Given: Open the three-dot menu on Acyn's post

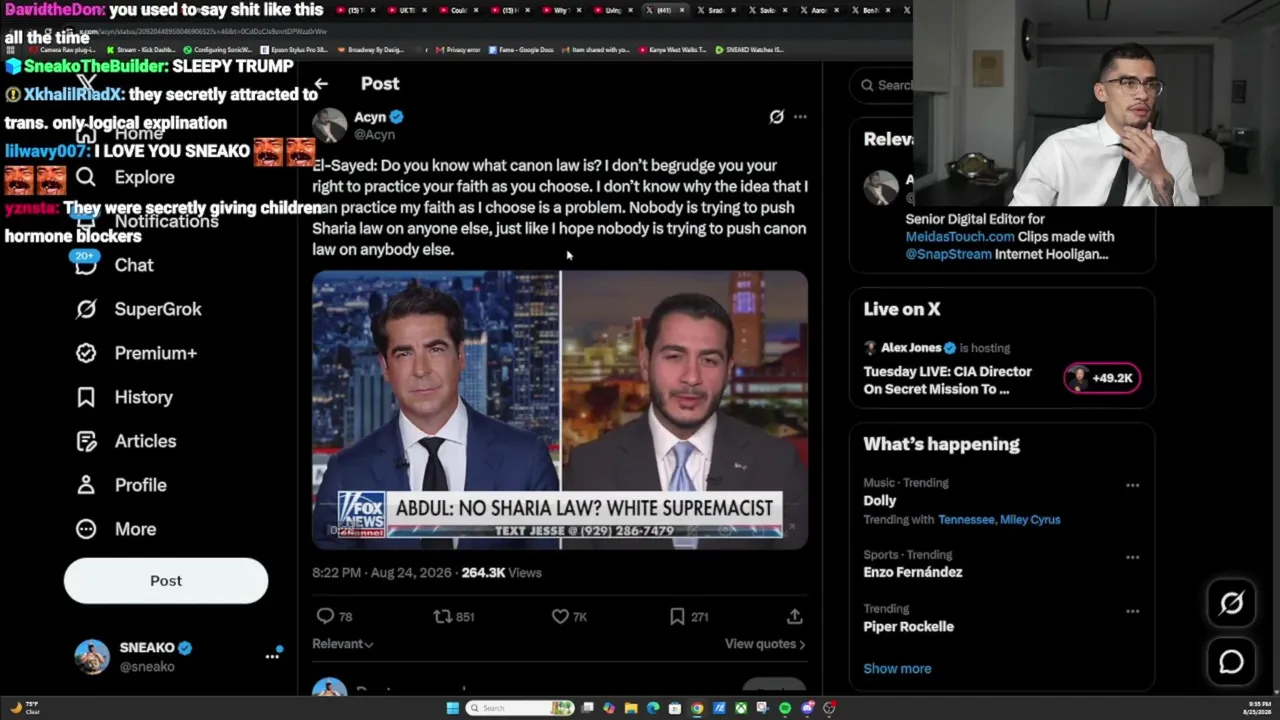Looking at the screenshot, I should point(800,117).
